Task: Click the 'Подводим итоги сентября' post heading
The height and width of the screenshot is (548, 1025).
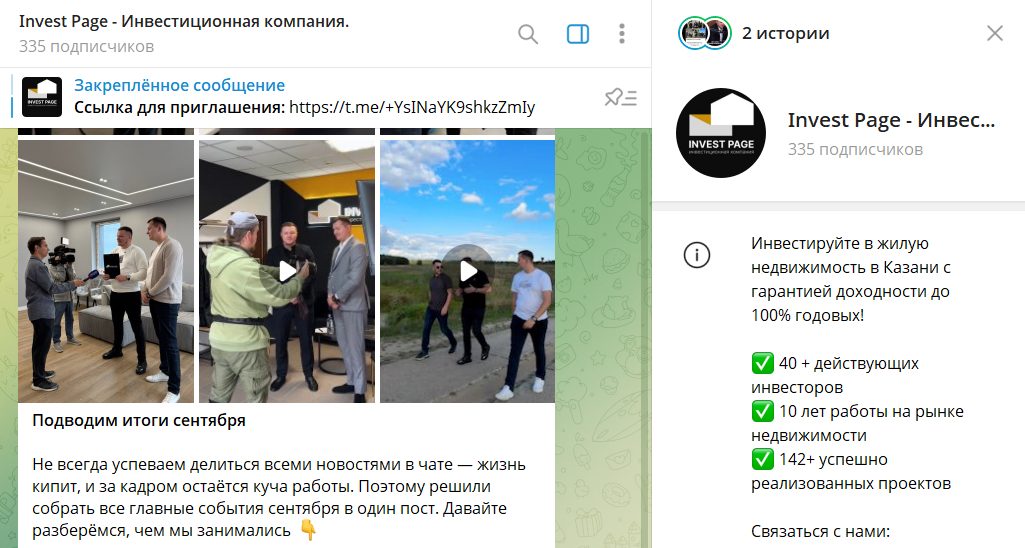Action: 139,420
